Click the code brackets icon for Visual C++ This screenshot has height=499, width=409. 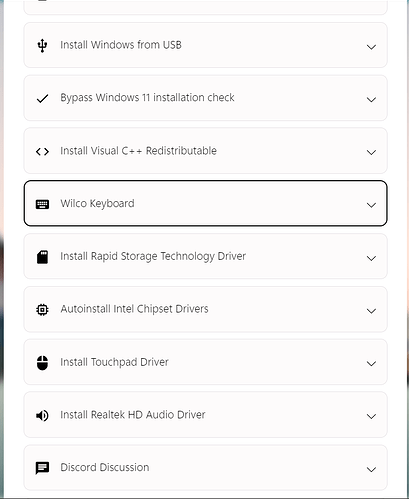(x=42, y=152)
